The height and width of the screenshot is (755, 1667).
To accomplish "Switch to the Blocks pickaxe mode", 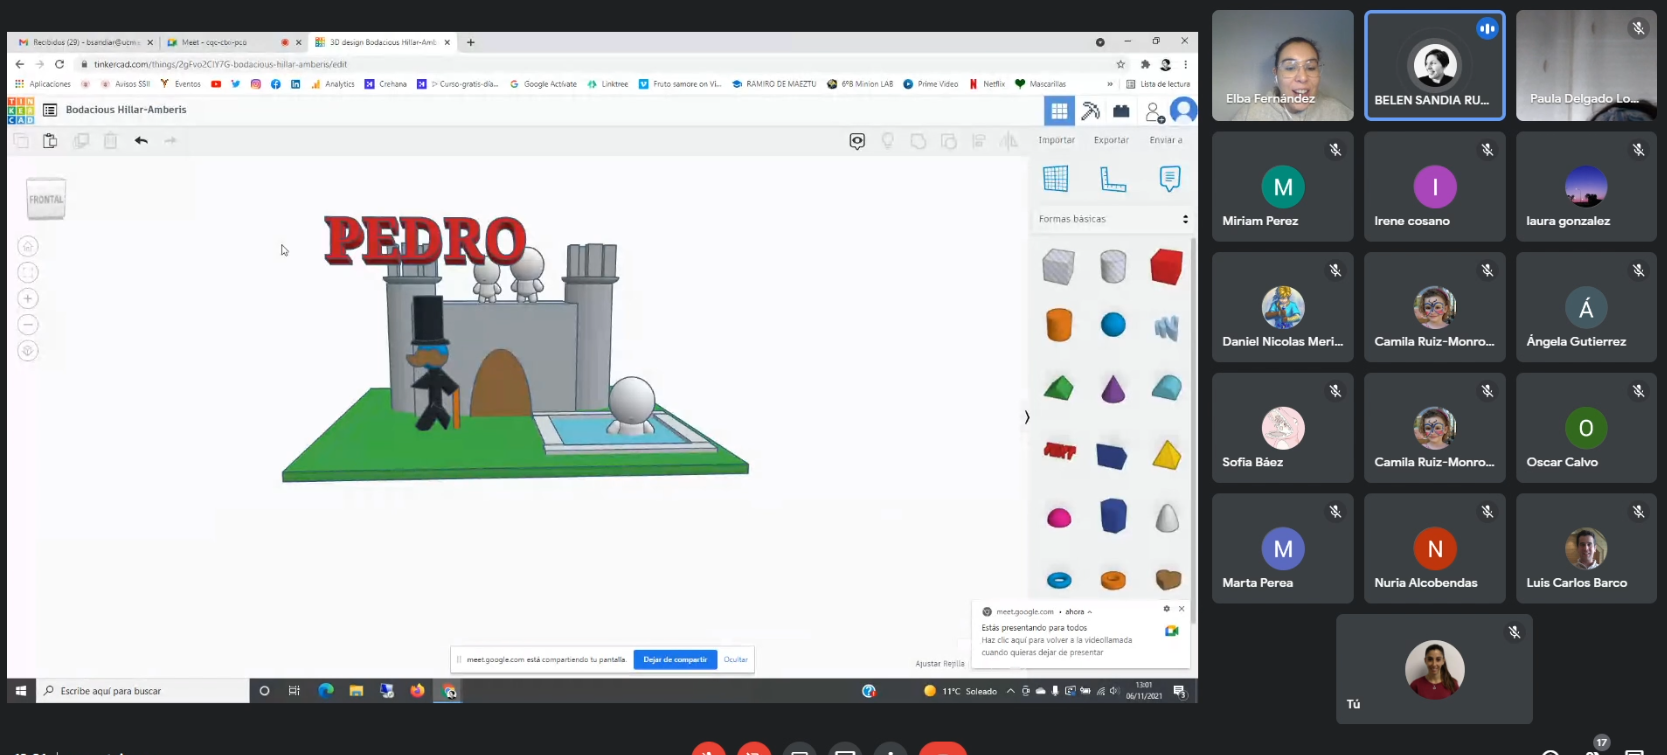I will tap(1091, 111).
